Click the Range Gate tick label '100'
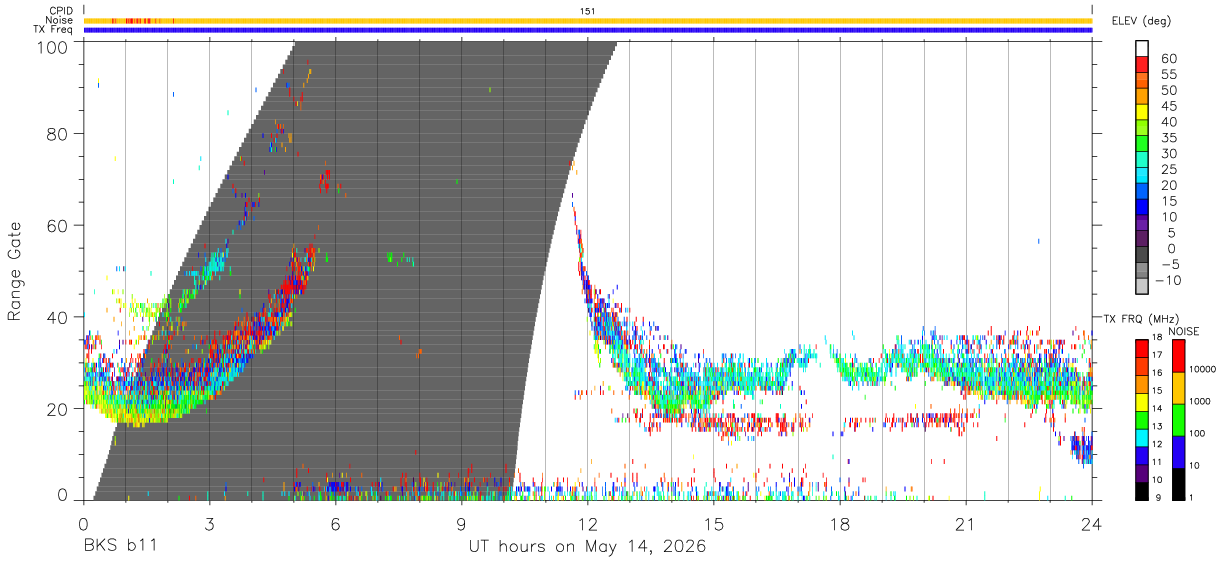Screen dimensions: 1228x567 click(52, 46)
